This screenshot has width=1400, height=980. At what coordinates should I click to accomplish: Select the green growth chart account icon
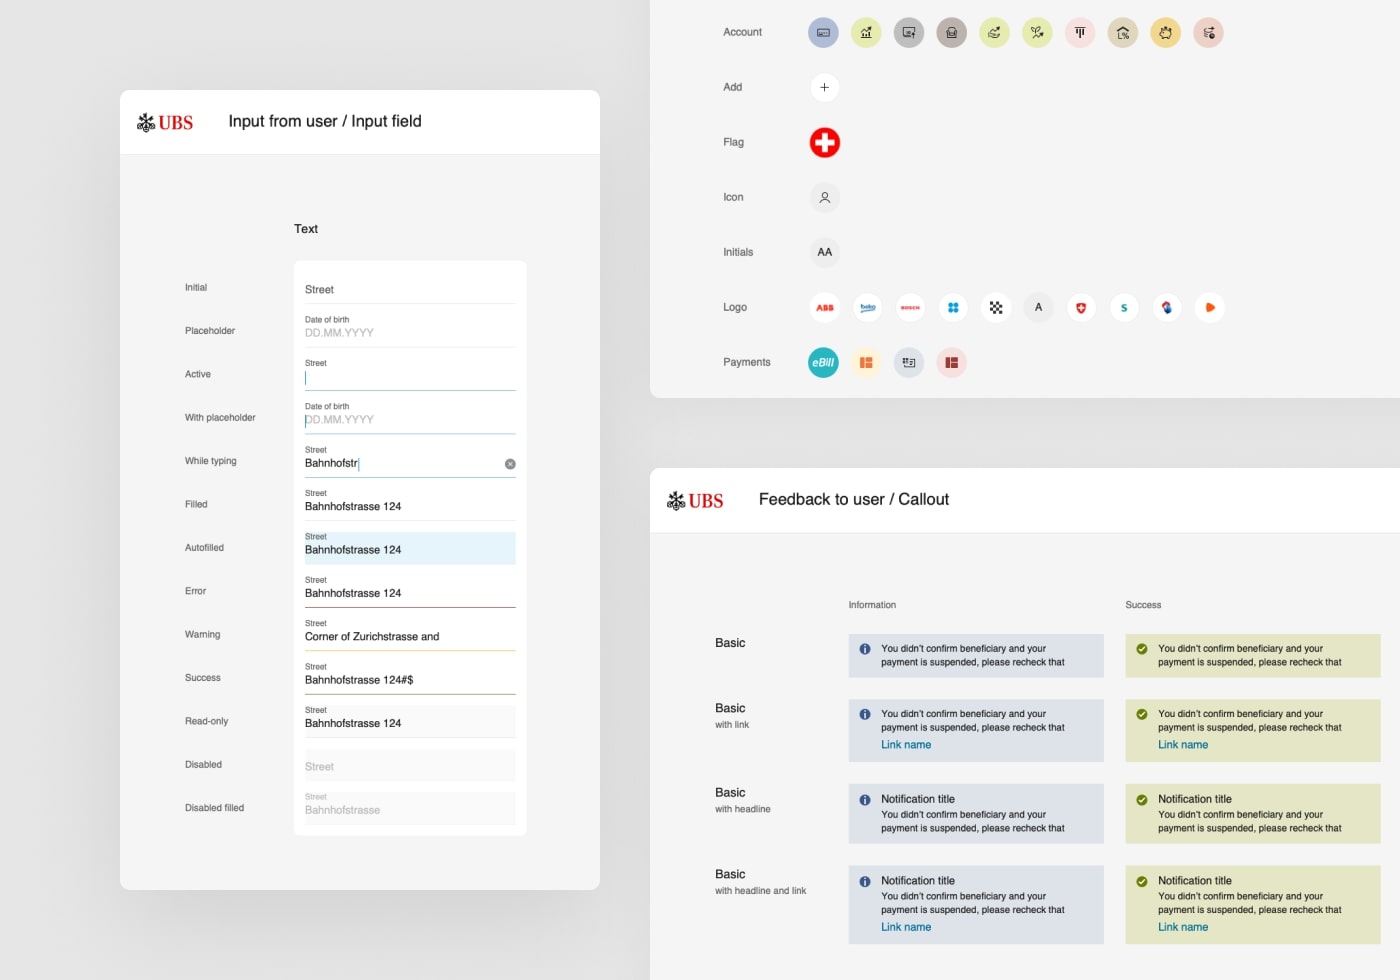click(x=866, y=32)
